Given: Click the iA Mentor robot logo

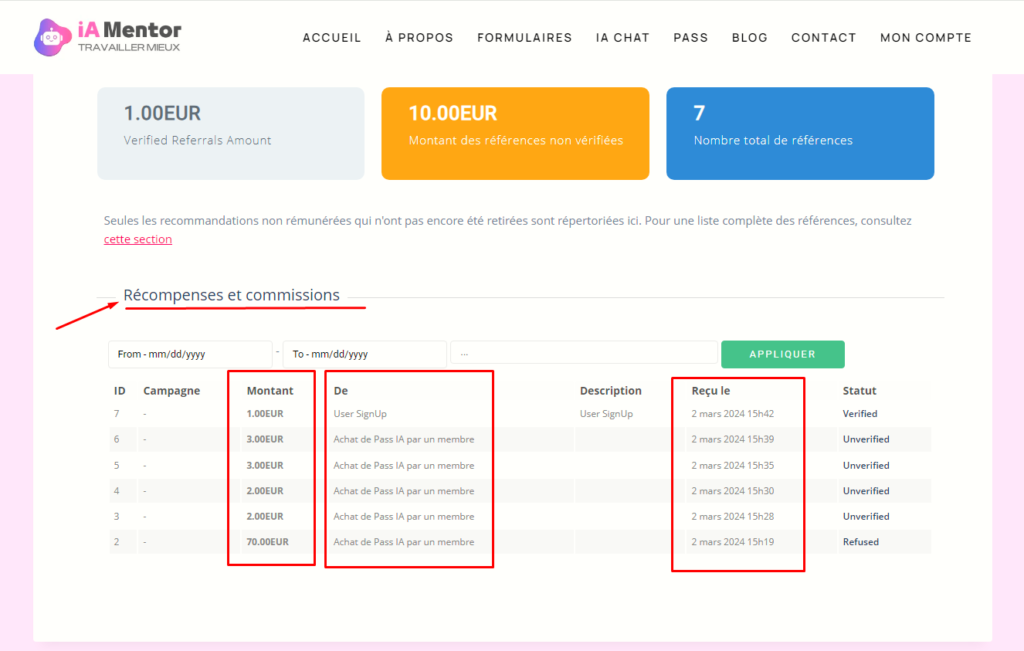Looking at the screenshot, I should (52, 37).
